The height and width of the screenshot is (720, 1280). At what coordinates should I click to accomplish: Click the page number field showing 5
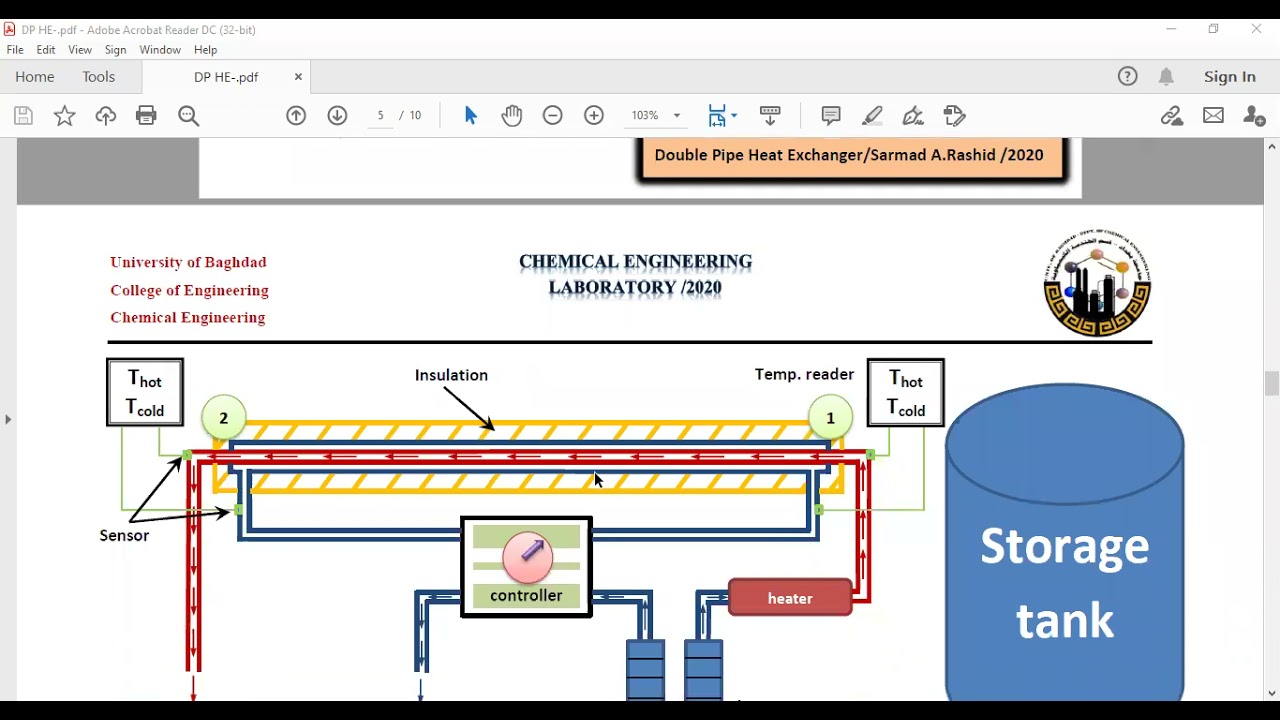(380, 116)
